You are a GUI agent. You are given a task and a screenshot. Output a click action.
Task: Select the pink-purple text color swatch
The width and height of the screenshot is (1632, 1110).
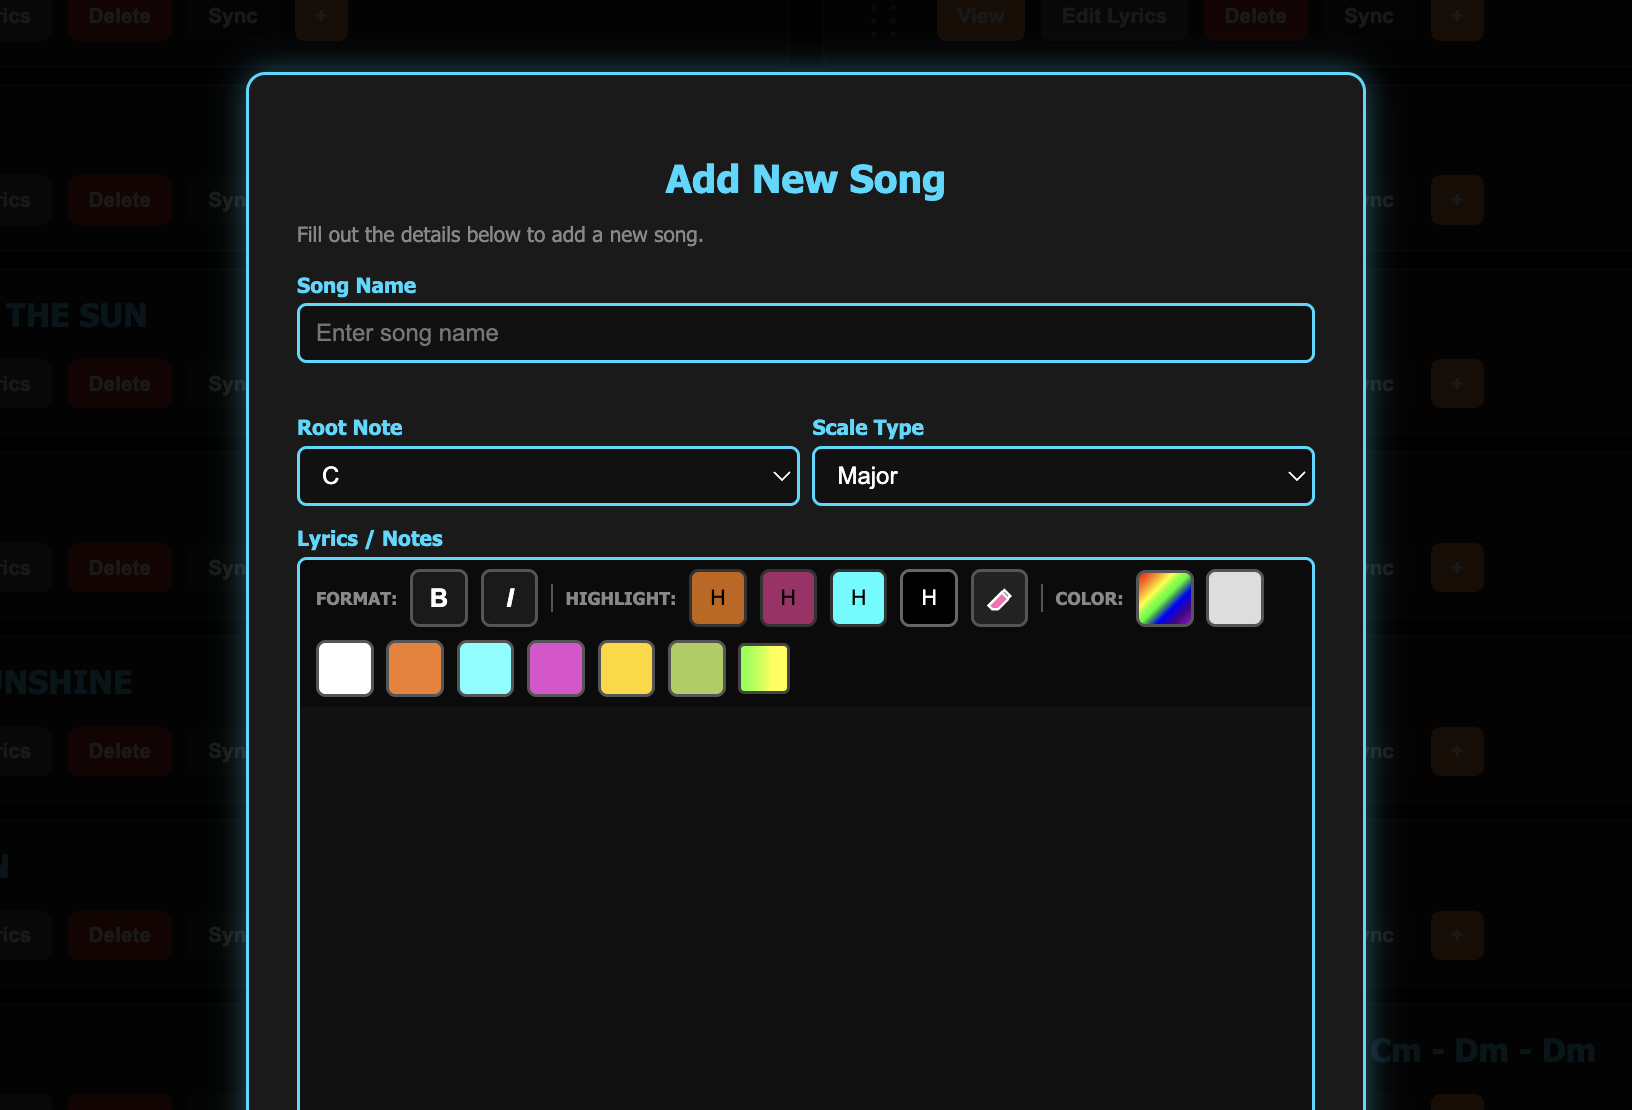coord(556,668)
